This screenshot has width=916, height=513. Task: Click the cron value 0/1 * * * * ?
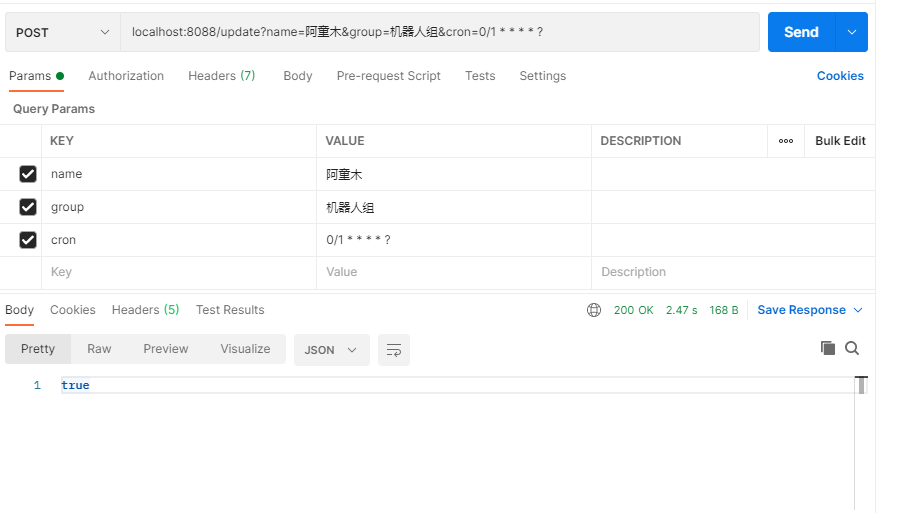[454, 240]
